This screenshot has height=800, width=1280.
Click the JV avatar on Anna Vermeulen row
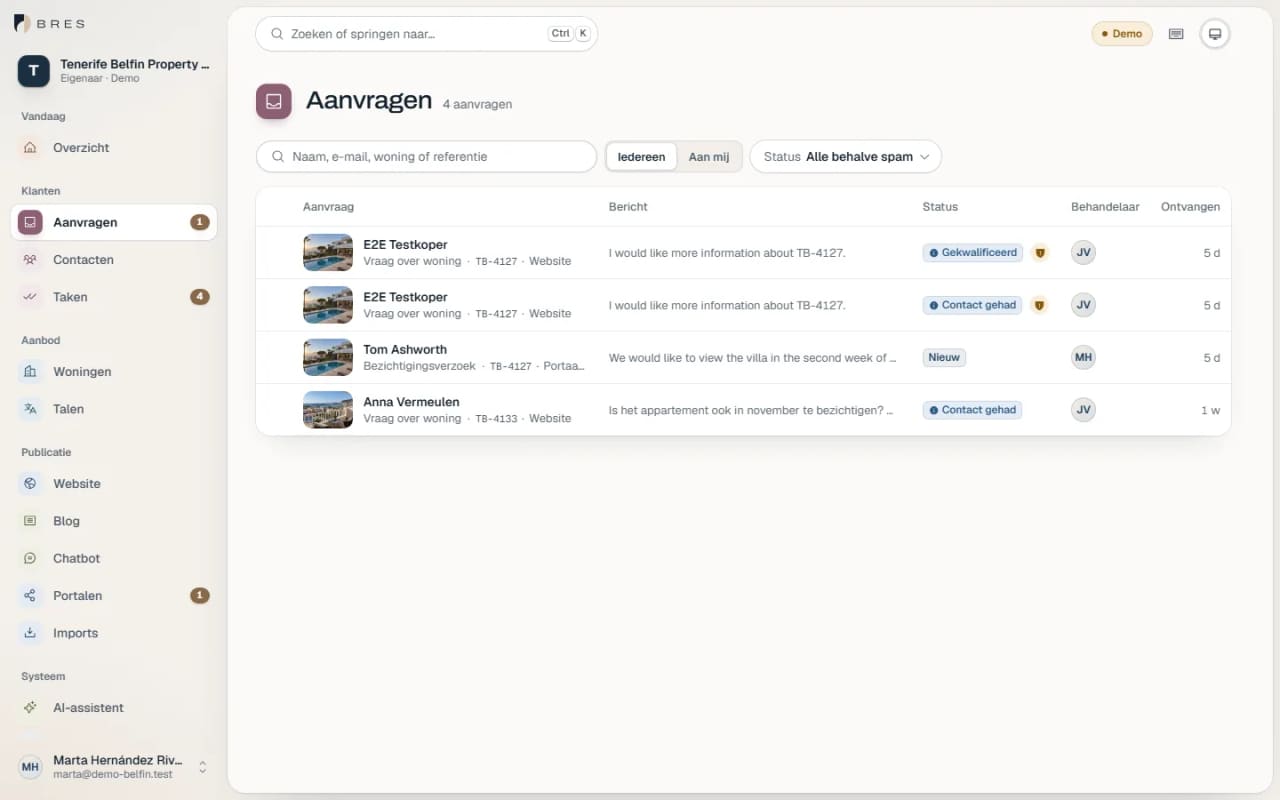(x=1083, y=409)
